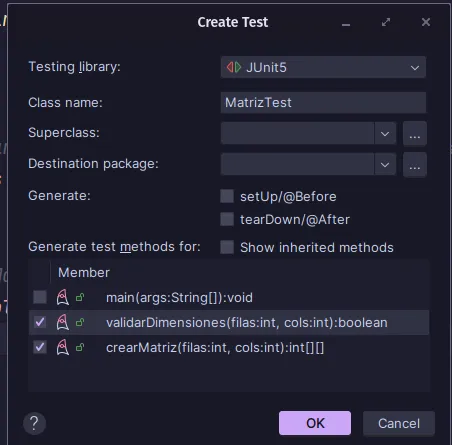Browse for Superclass with ellipsis button
The image size is (452, 445).
[x=415, y=133]
